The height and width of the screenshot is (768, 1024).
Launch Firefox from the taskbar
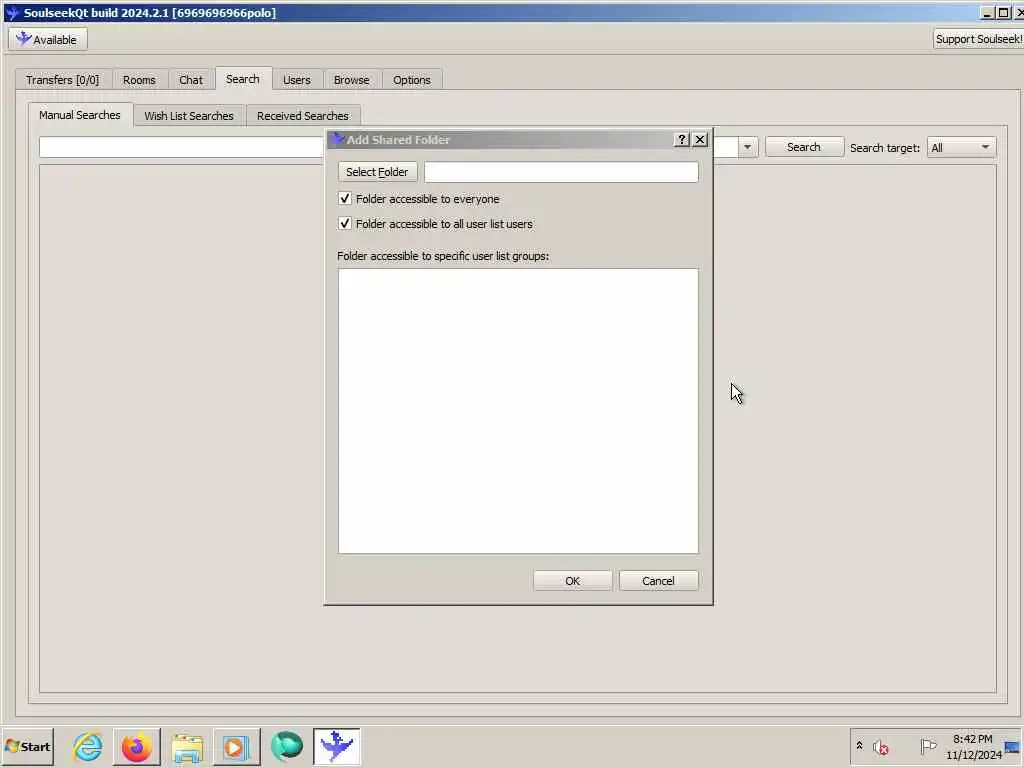tap(136, 746)
